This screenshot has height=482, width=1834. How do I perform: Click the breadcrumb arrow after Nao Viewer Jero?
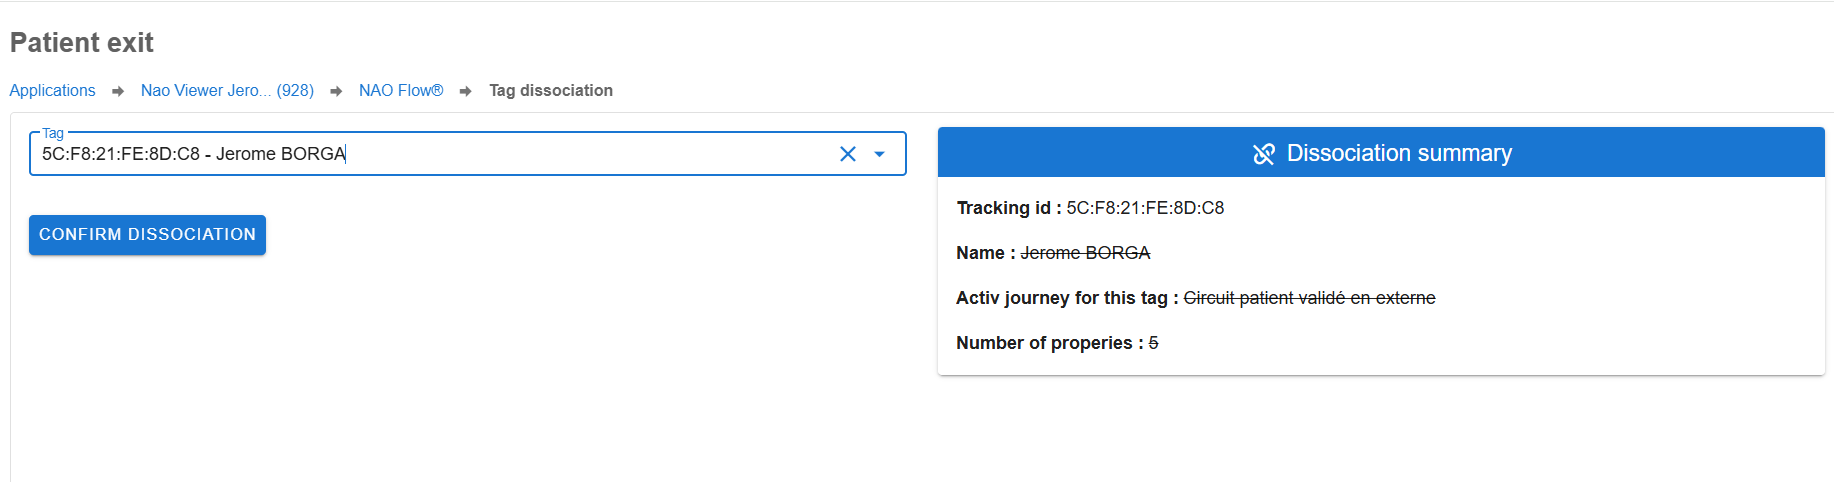tap(336, 91)
